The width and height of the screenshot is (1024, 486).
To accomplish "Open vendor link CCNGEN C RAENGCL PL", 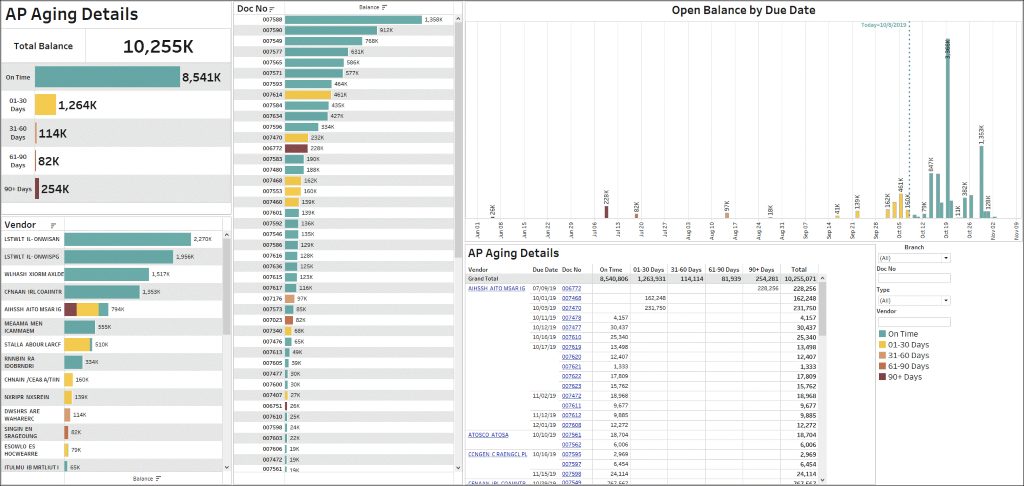I will tap(498, 453).
